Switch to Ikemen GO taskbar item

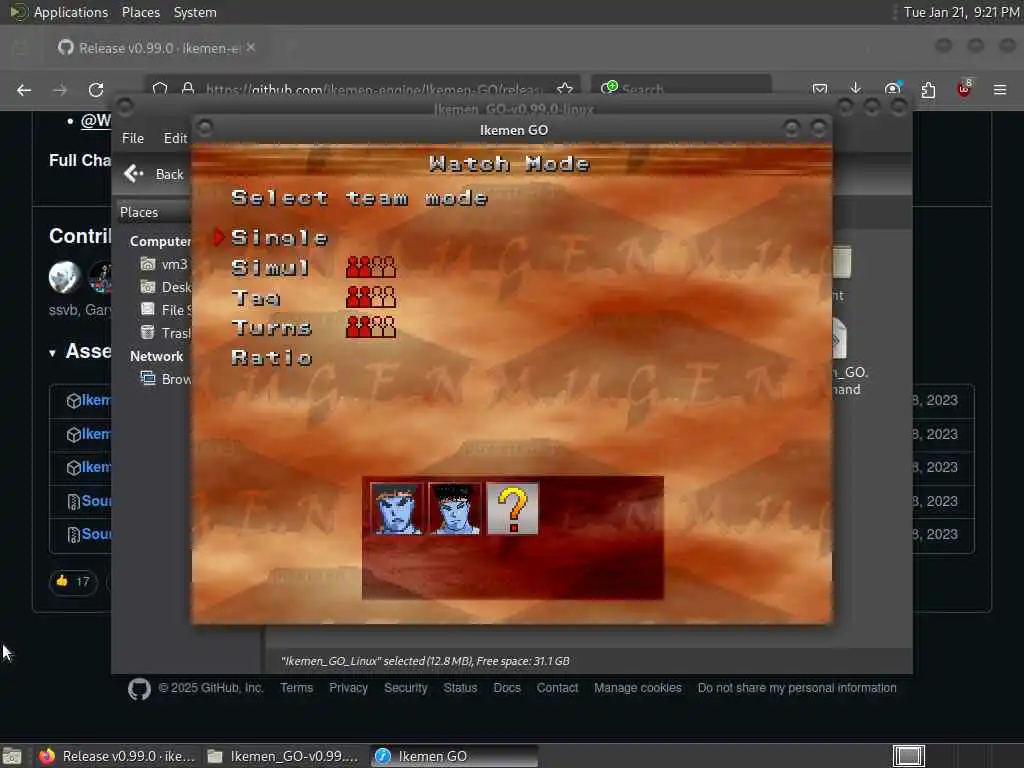click(x=454, y=756)
